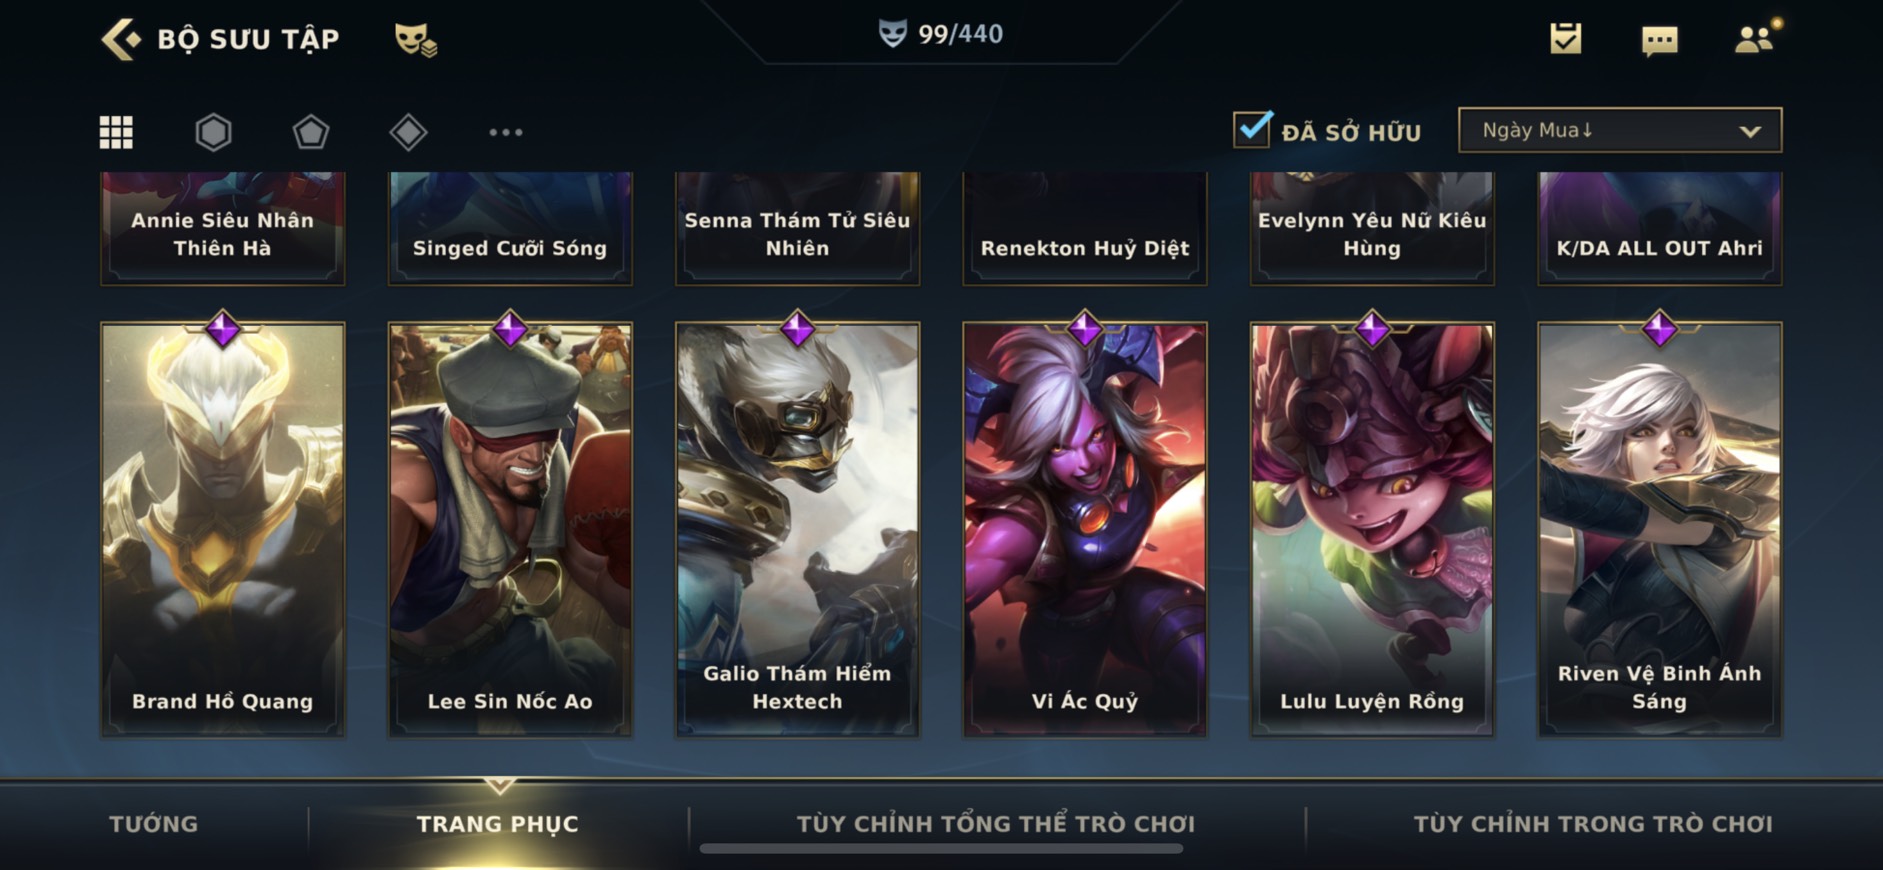Viewport: 1883px width, 870px height.
Task: Open more filters three-dots icon
Action: (505, 132)
